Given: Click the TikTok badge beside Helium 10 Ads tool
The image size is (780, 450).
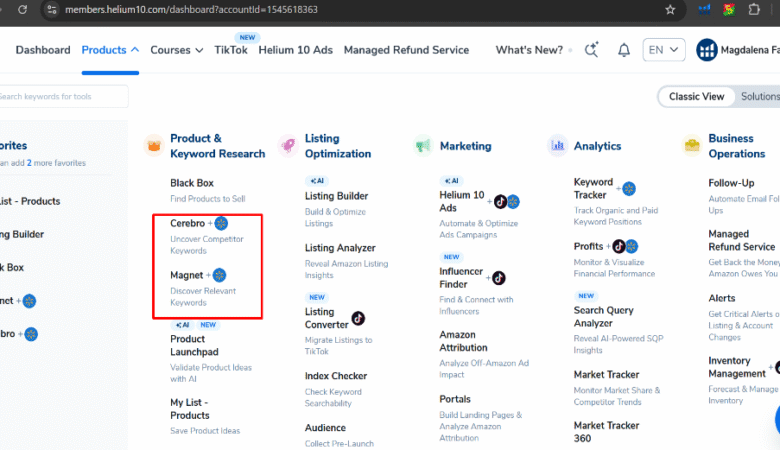Looking at the screenshot, I should 500,201.
